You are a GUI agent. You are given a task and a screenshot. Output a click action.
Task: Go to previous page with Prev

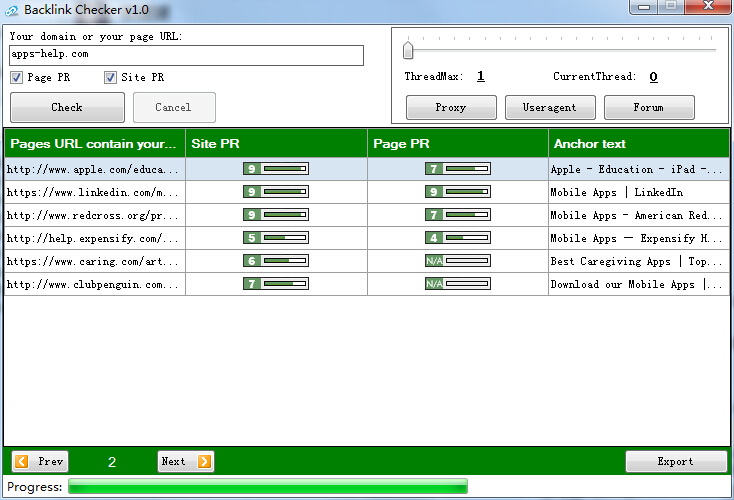tap(41, 461)
